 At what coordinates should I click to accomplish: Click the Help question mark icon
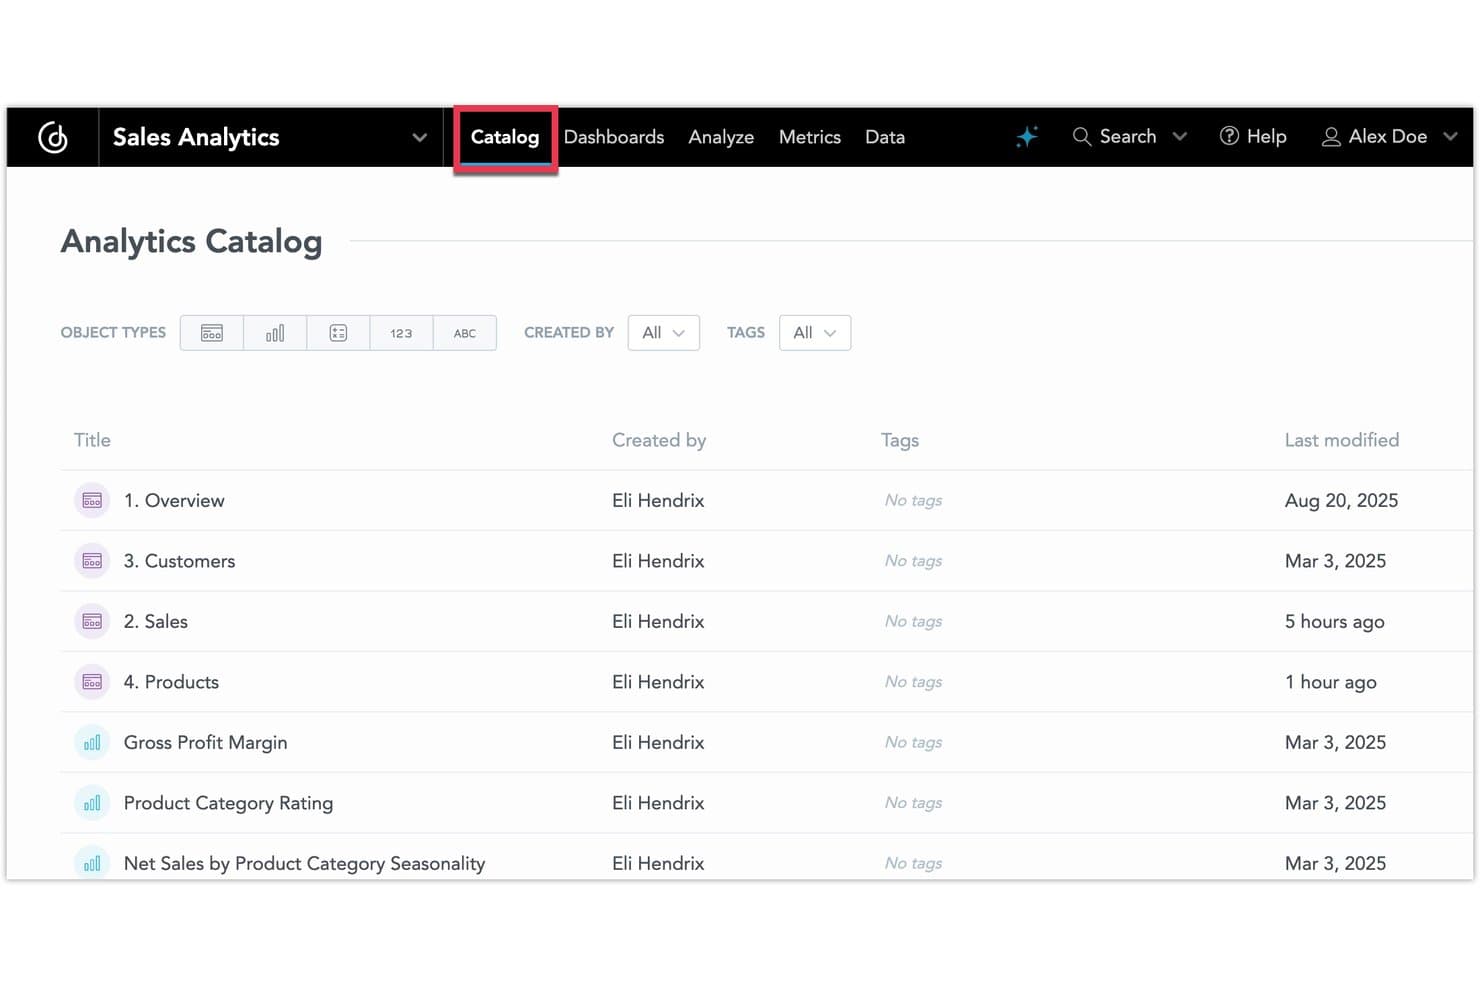click(x=1229, y=136)
